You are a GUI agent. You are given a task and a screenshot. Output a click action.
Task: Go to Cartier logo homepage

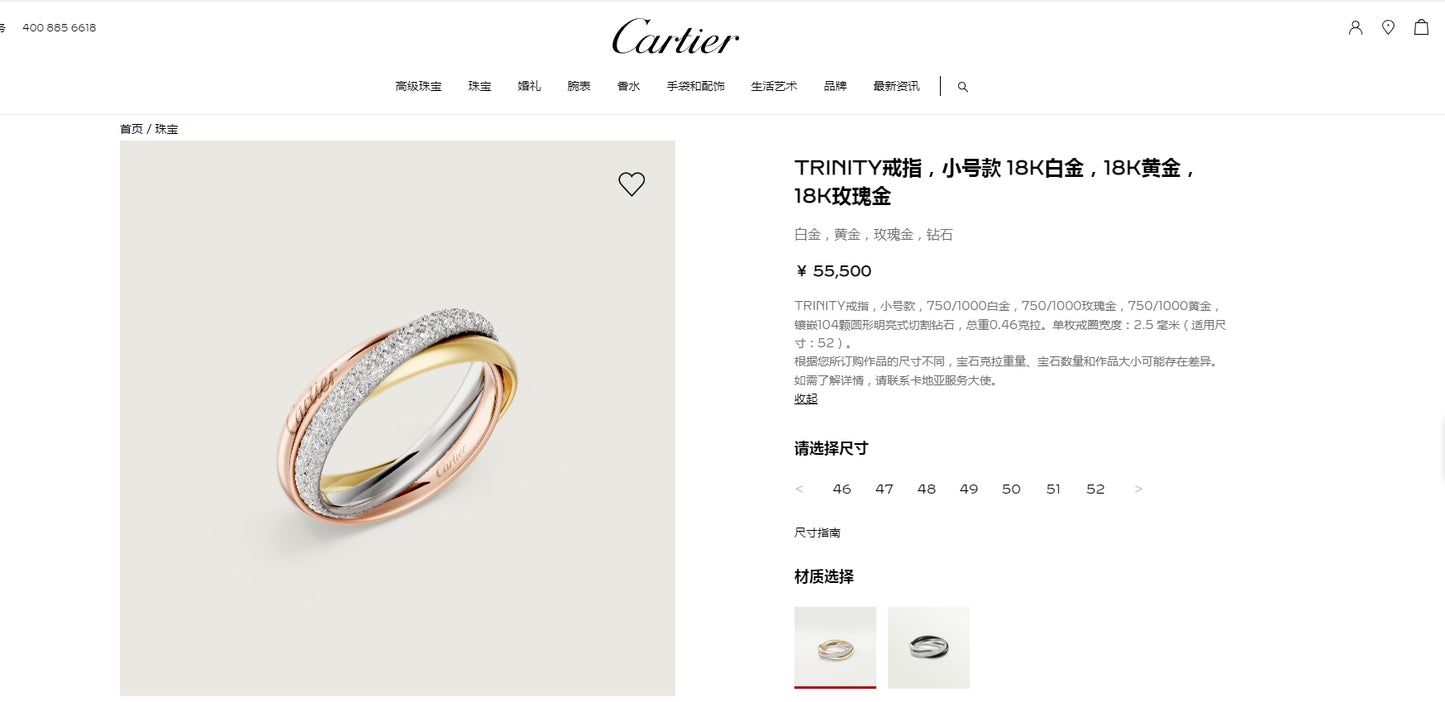point(675,38)
